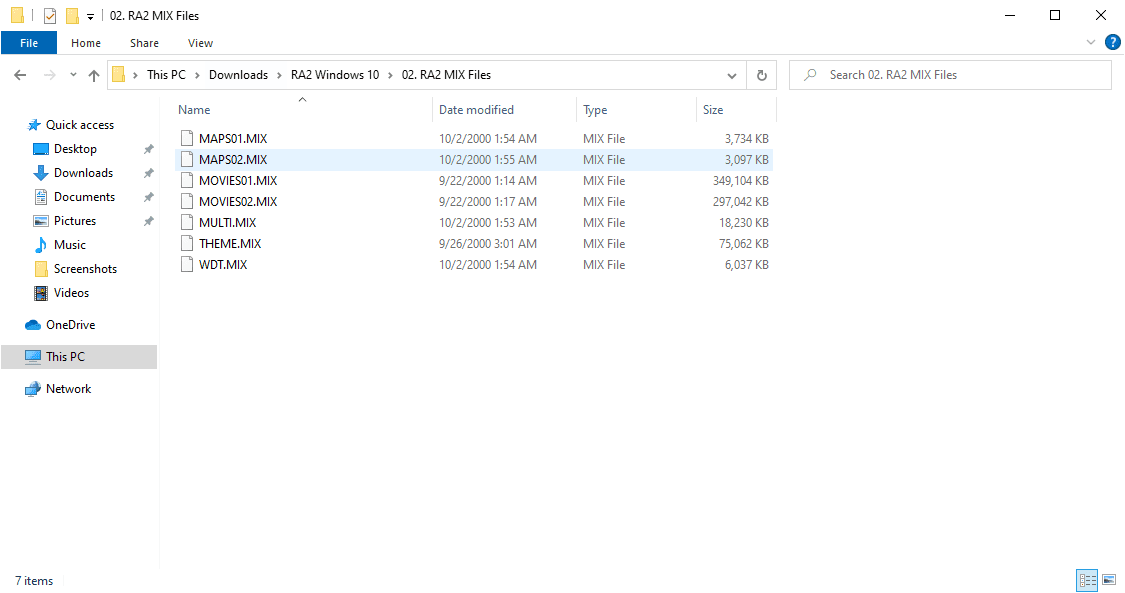Select the WDT.MIX file icon
This screenshot has height=593, width=1125.
pos(187,265)
